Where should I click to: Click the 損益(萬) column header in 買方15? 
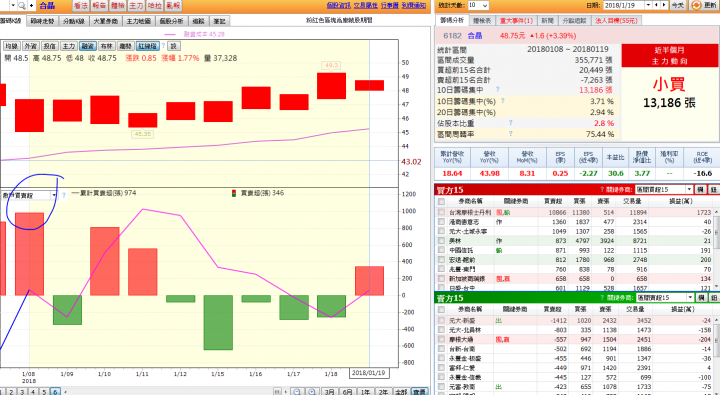(x=681, y=201)
